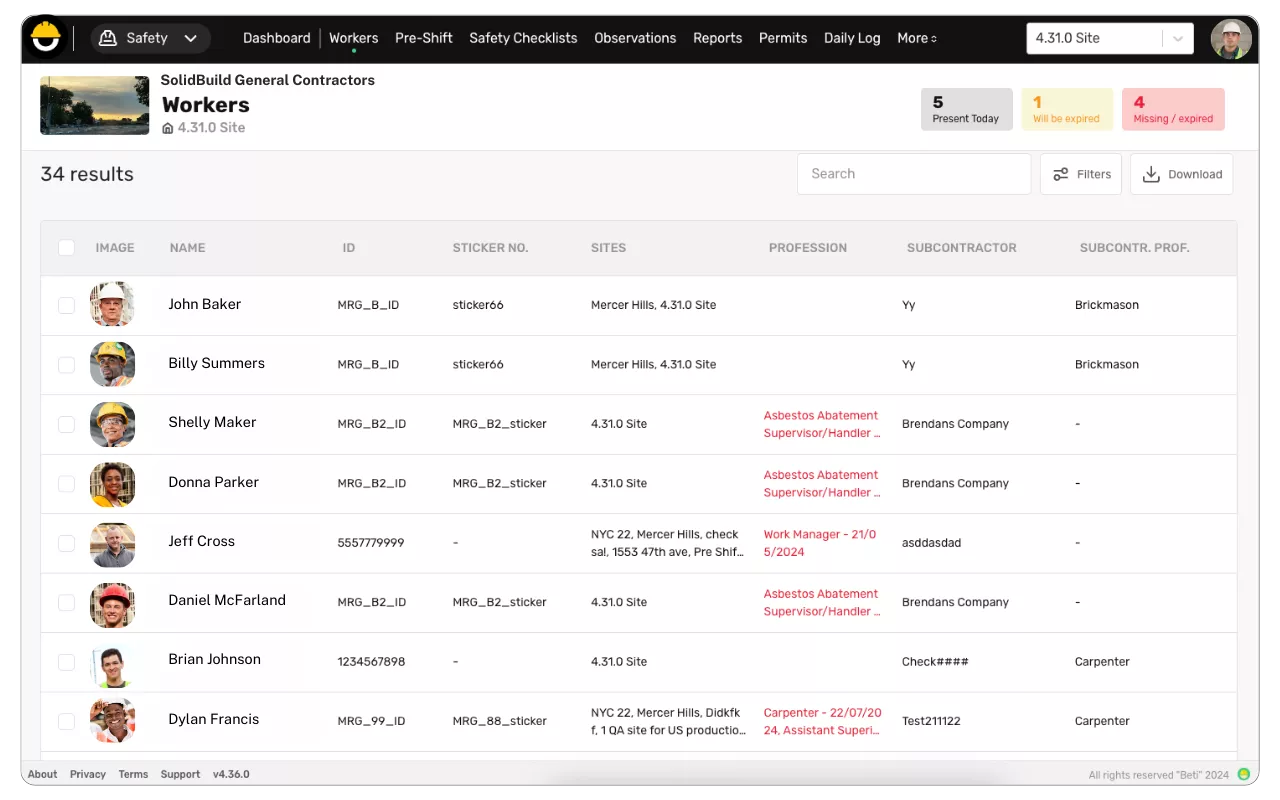Click the site thumbnail photo in header

click(x=95, y=105)
